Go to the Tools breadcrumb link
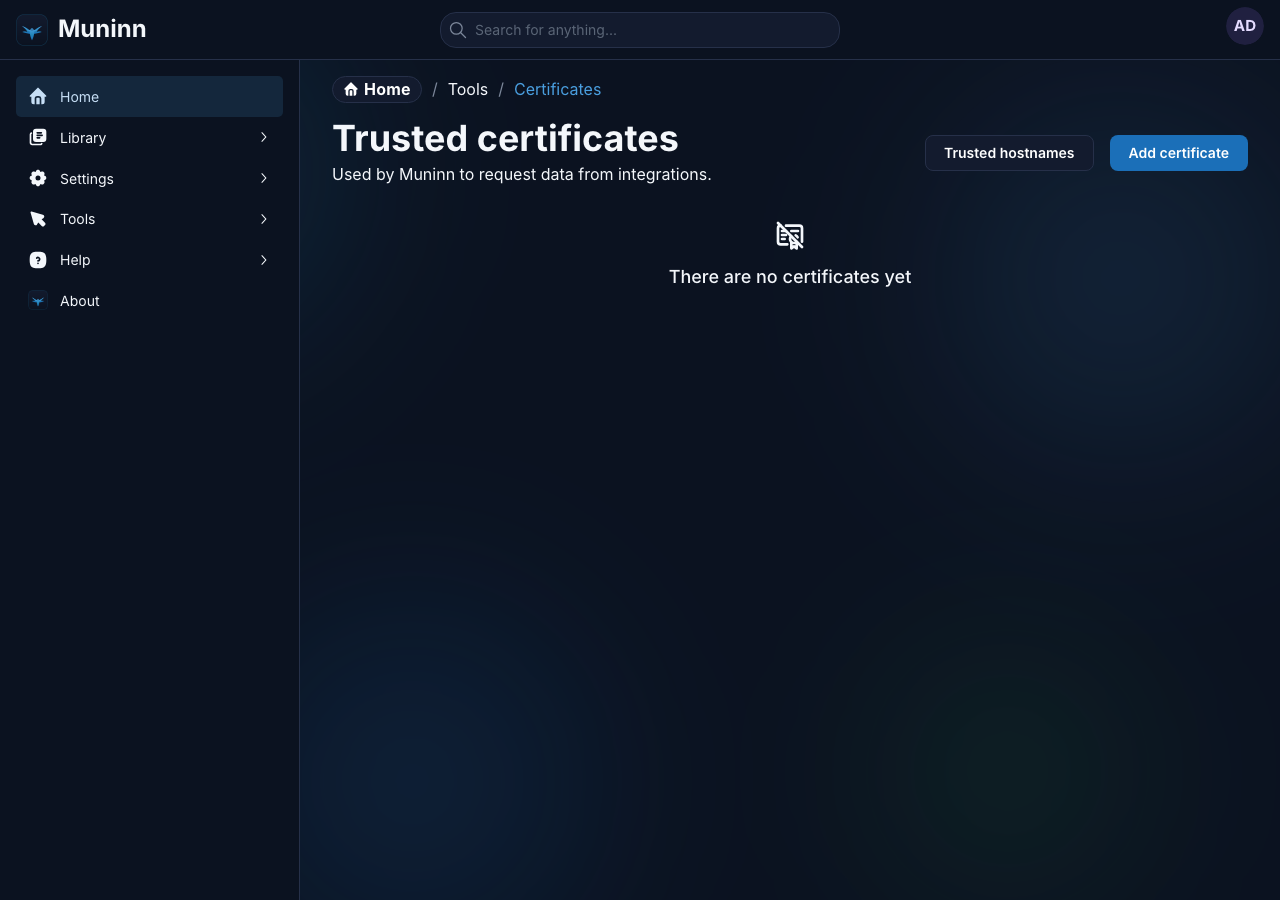The height and width of the screenshot is (900, 1280). [468, 89]
